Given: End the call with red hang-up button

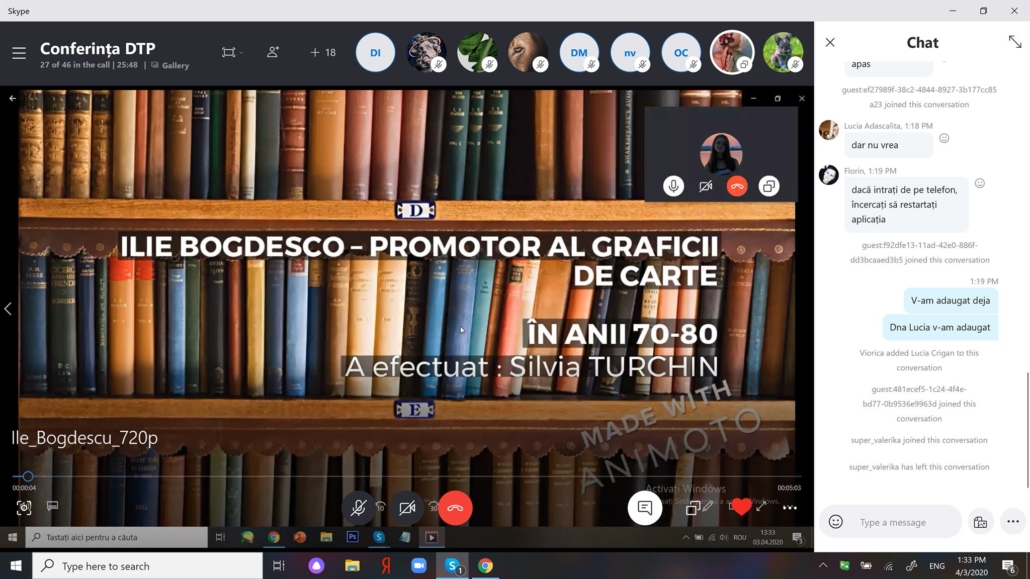Looking at the screenshot, I should [x=455, y=508].
